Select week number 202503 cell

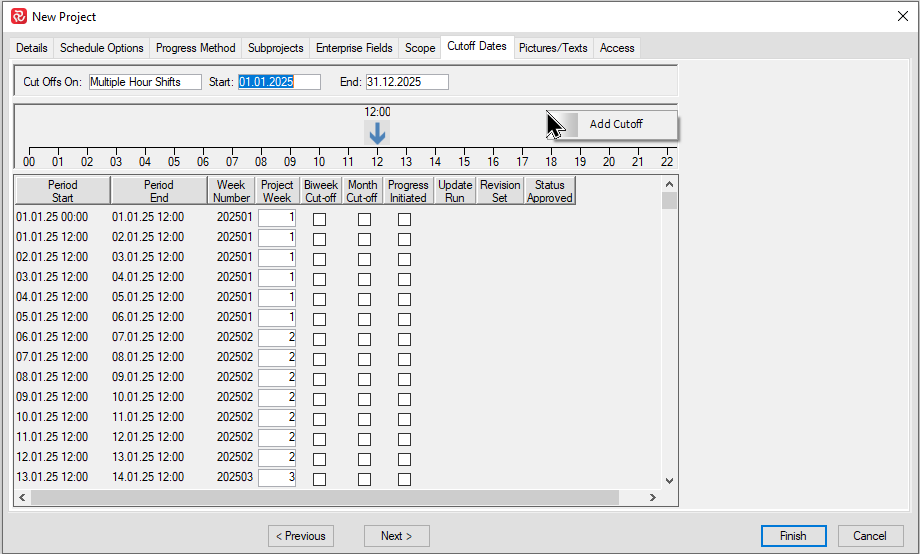[x=235, y=477]
